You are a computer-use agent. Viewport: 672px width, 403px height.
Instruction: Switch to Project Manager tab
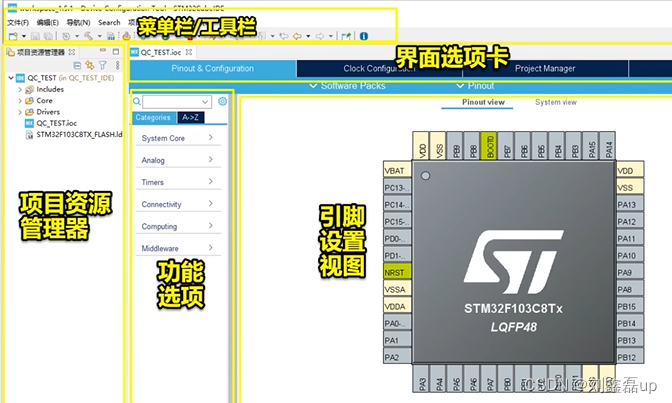coord(545,69)
